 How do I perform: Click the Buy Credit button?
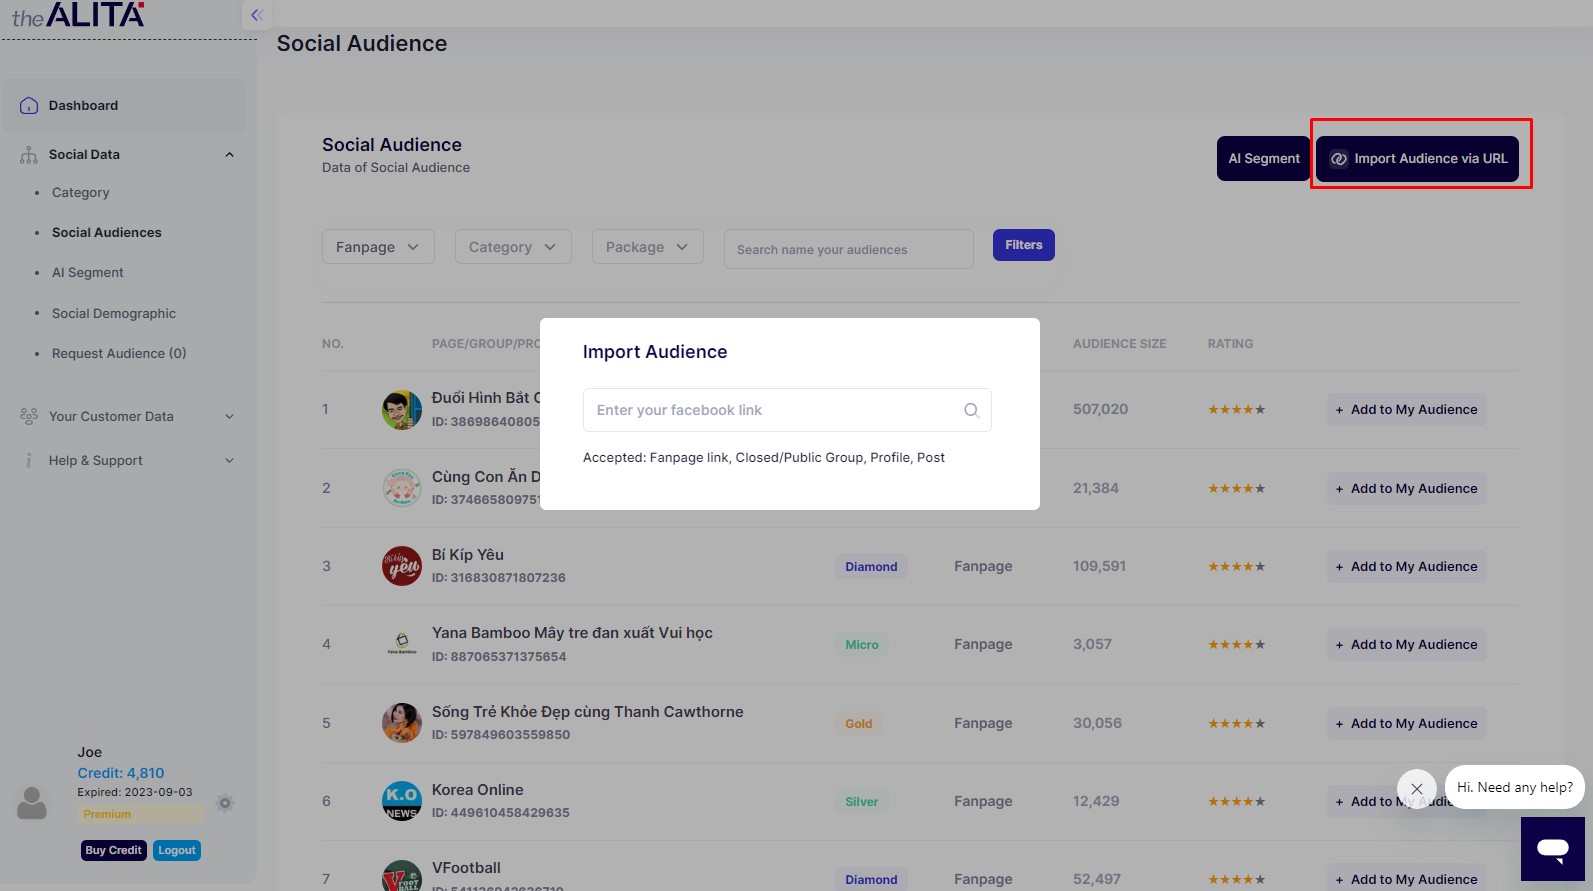[113, 850]
